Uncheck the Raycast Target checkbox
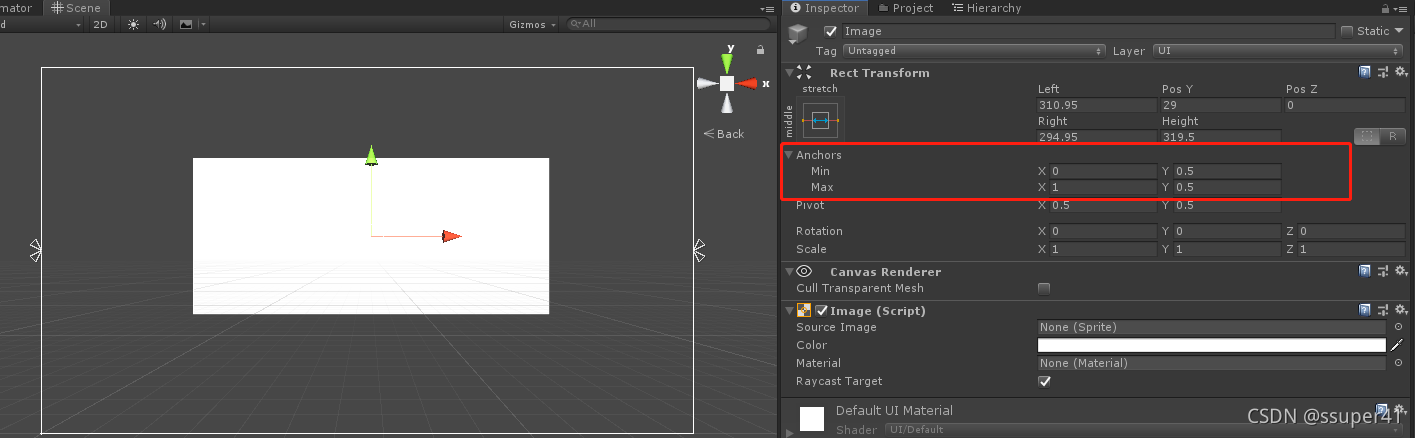The height and width of the screenshot is (438, 1415). pos(1044,381)
